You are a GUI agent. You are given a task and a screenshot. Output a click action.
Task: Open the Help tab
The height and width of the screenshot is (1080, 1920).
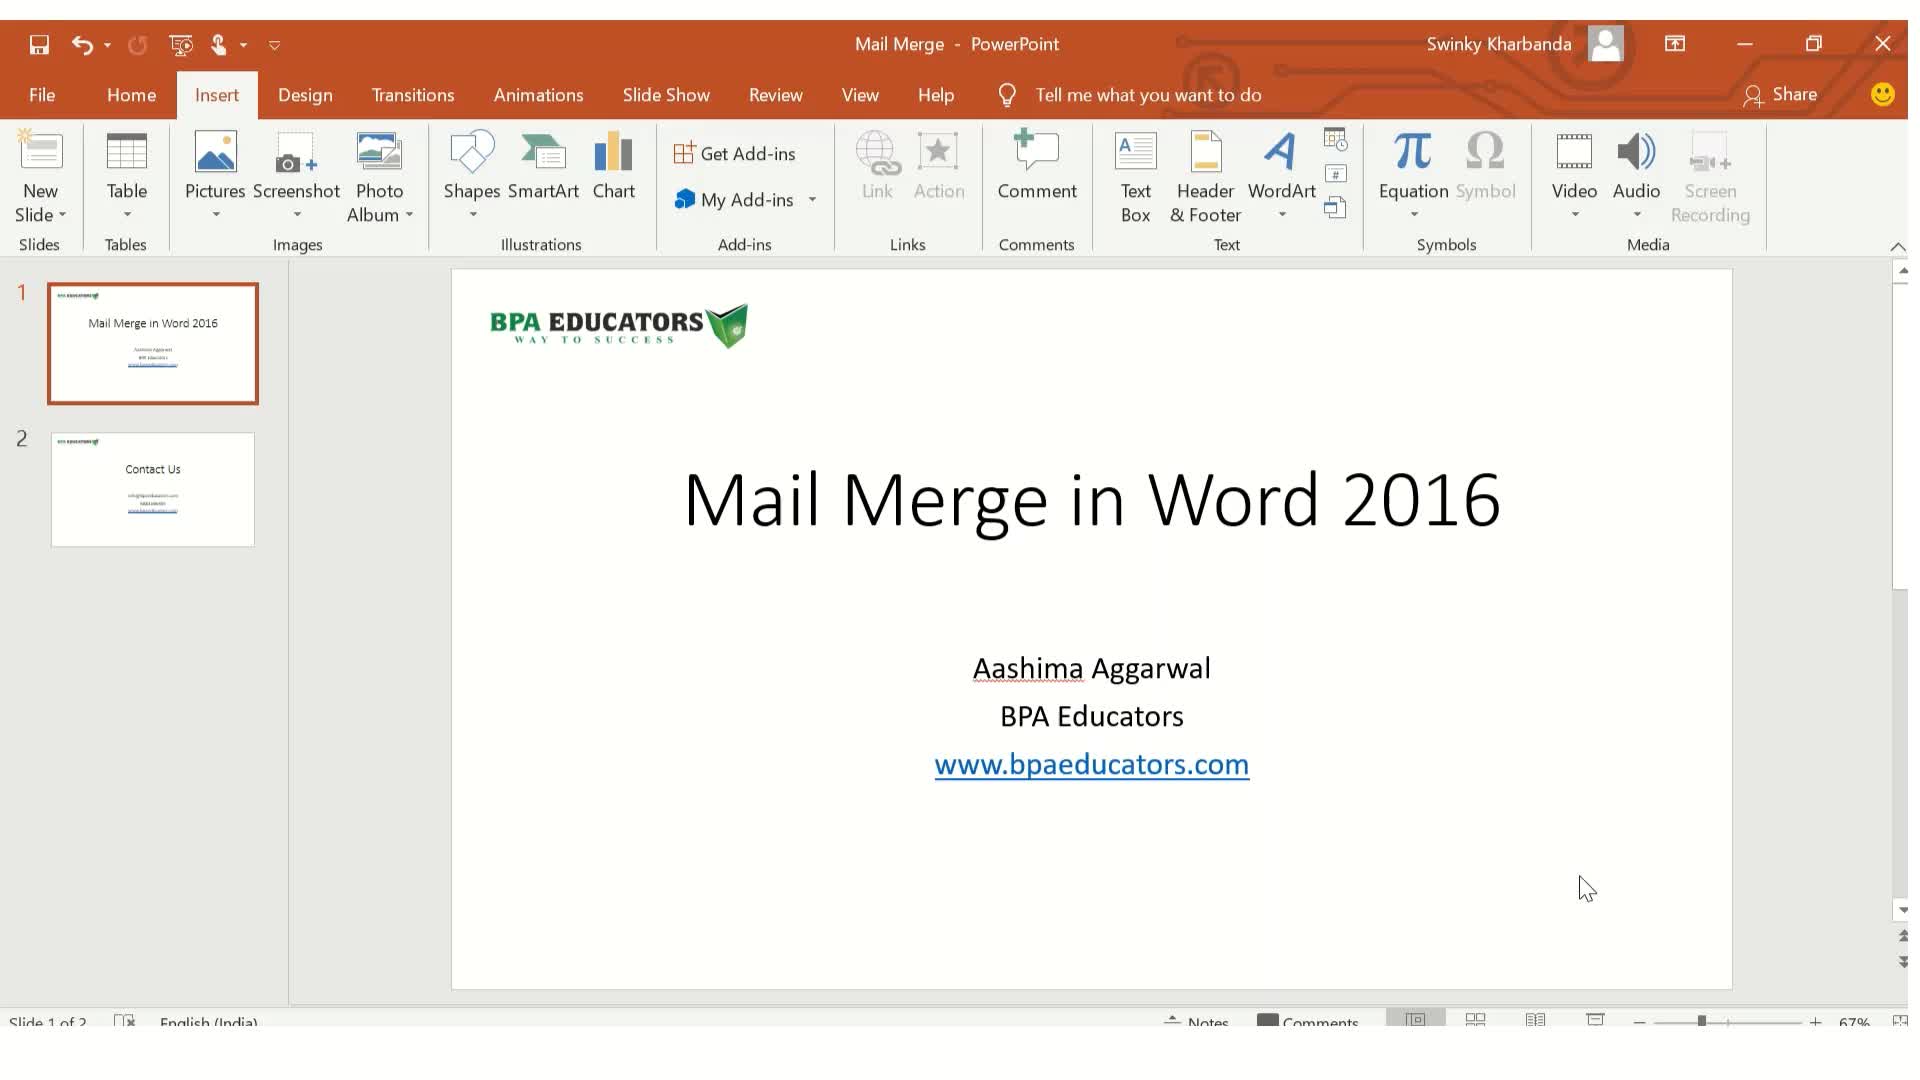tap(936, 95)
